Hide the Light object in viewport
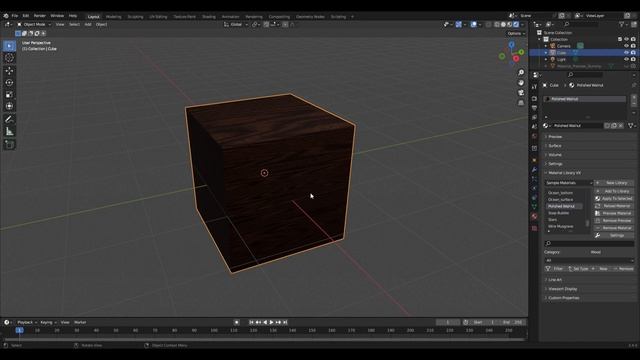Viewport: 640px width, 360px height. click(x=626, y=59)
